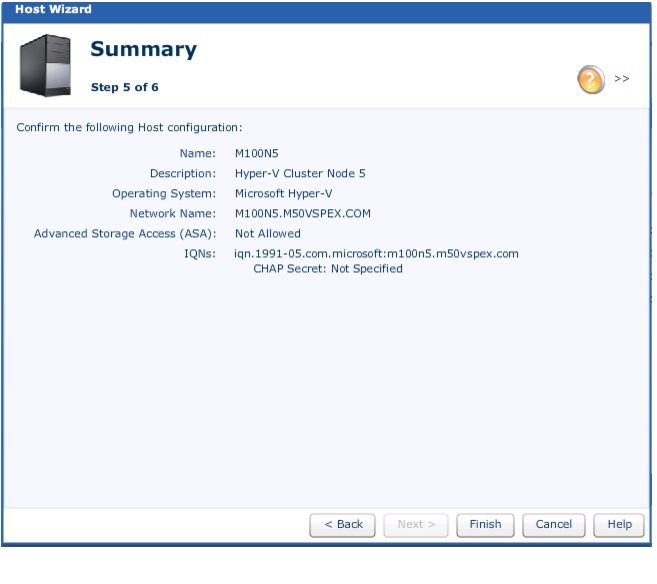Click the greyed-out Next button
The width and height of the screenshot is (657, 584).
tap(416, 525)
